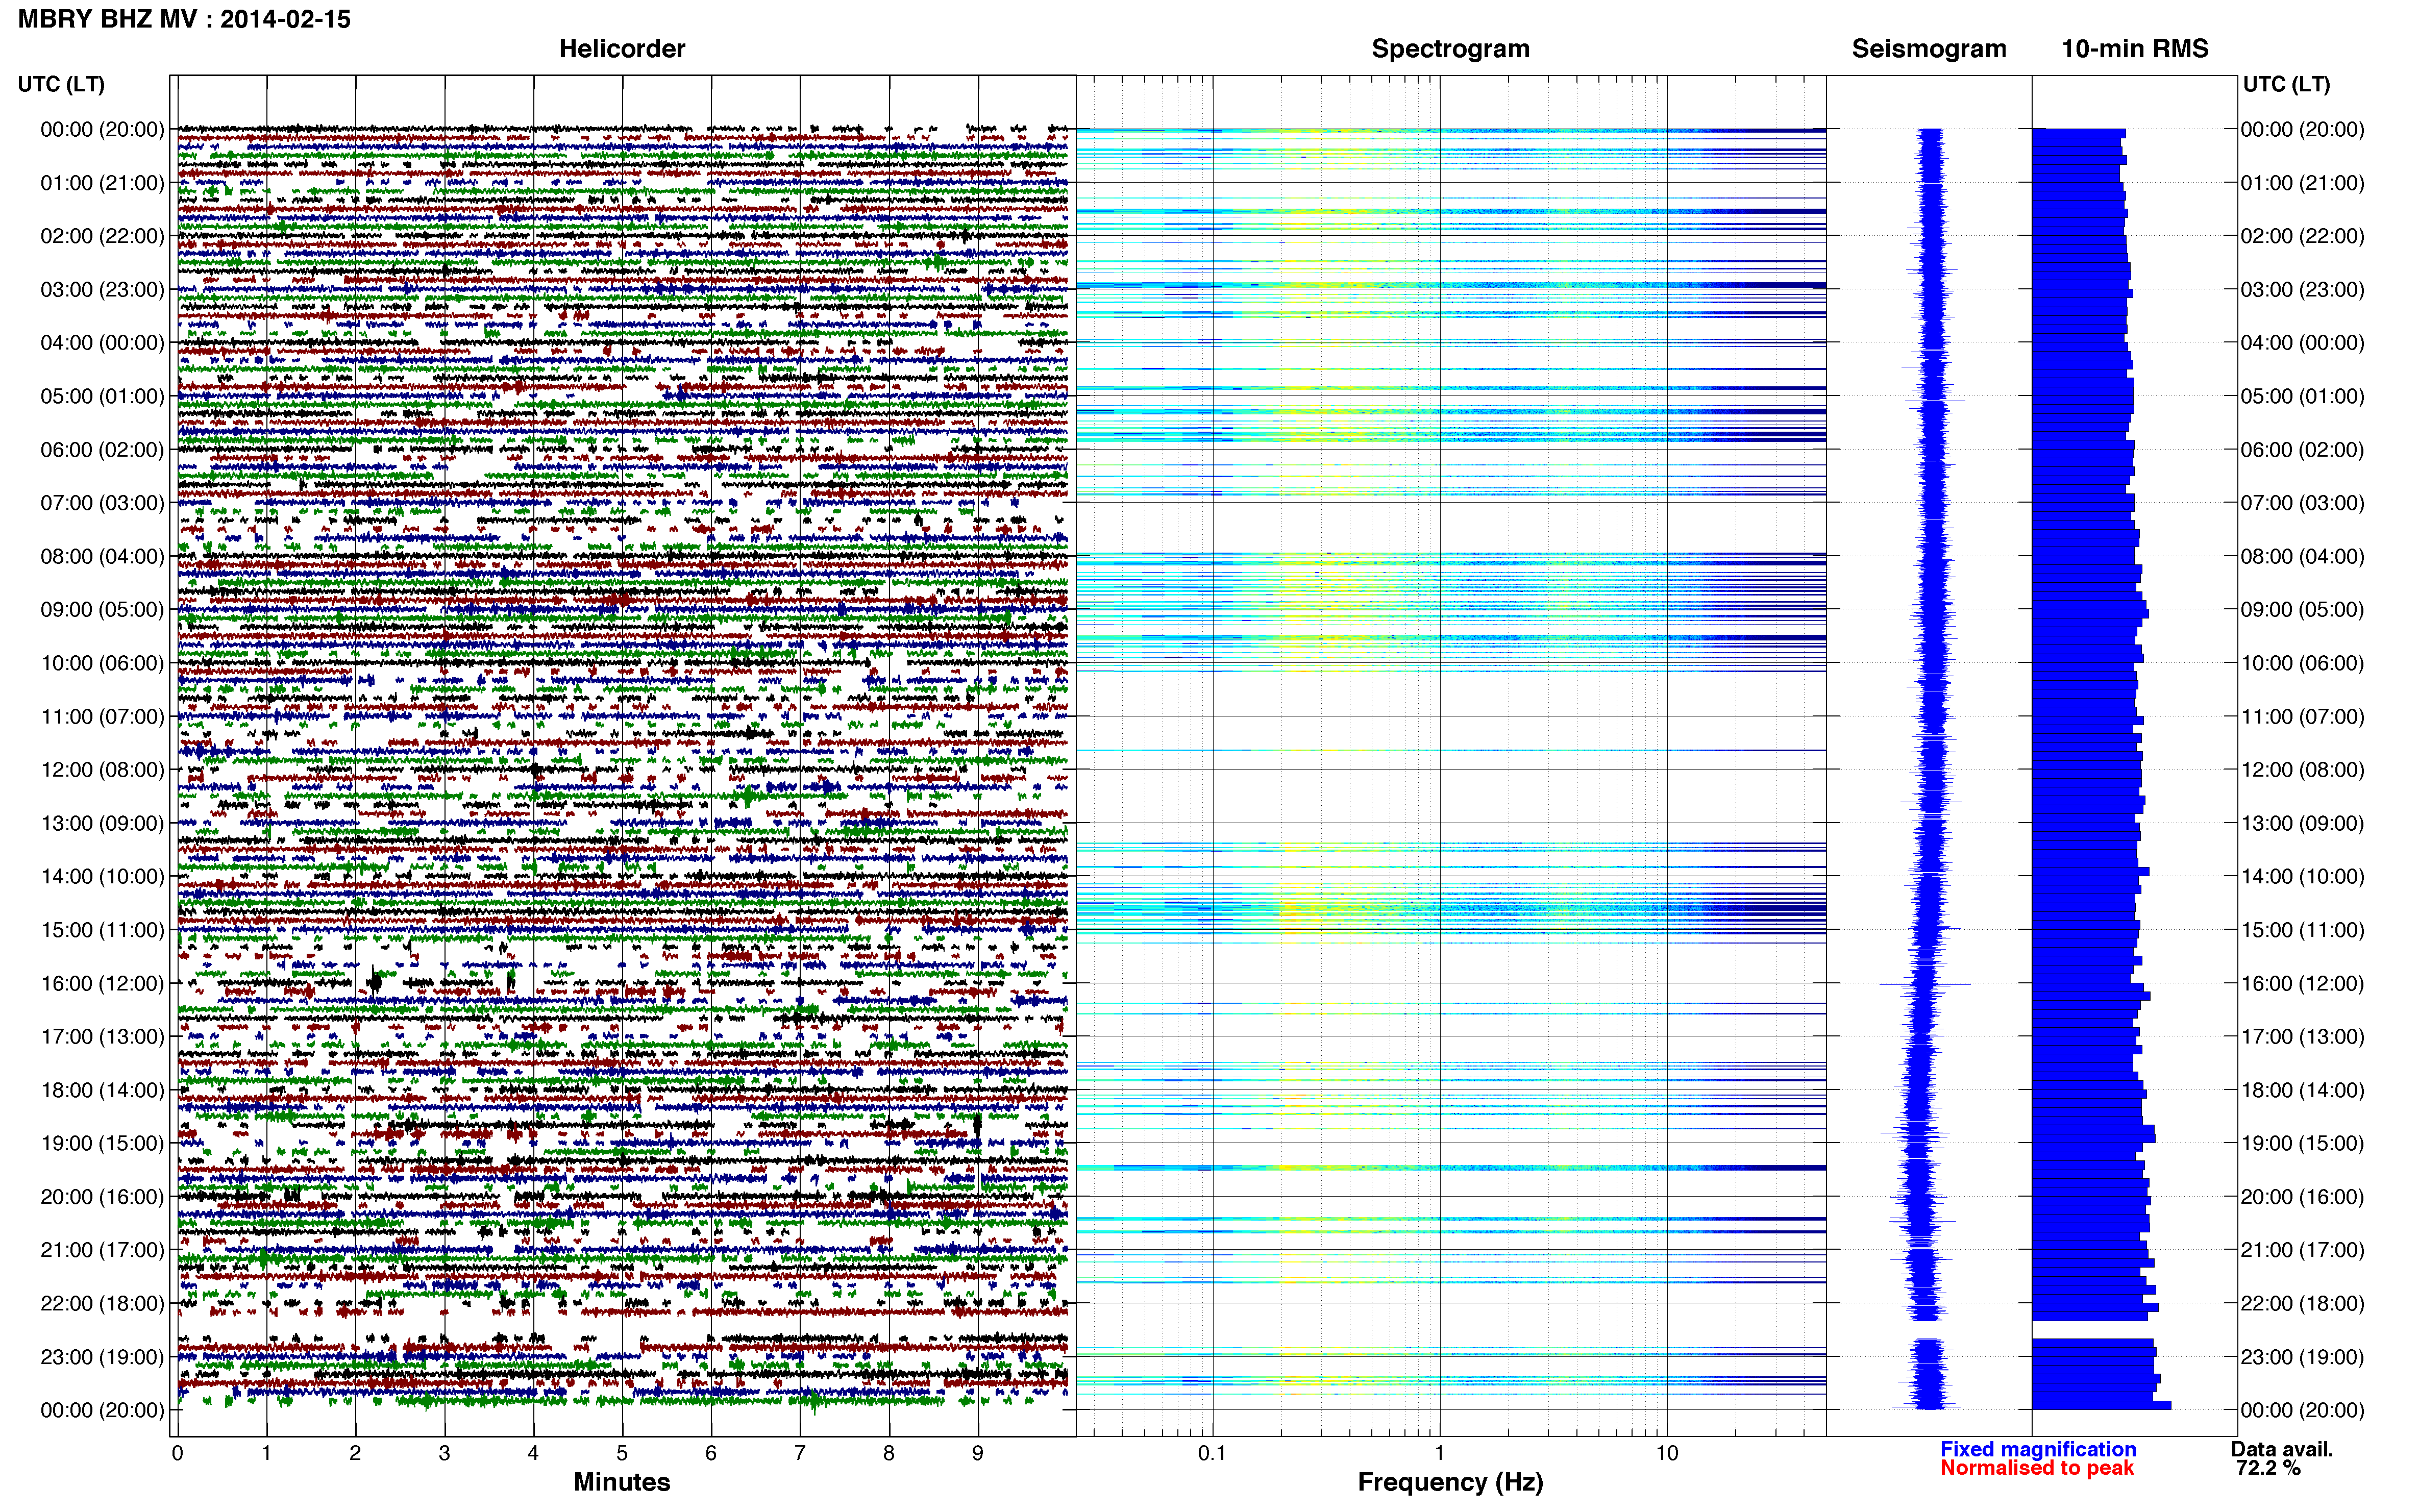Click left time label '17:00 (13:00)'
The width and height of the screenshot is (2419, 1512).
pyautogui.click(x=102, y=1037)
